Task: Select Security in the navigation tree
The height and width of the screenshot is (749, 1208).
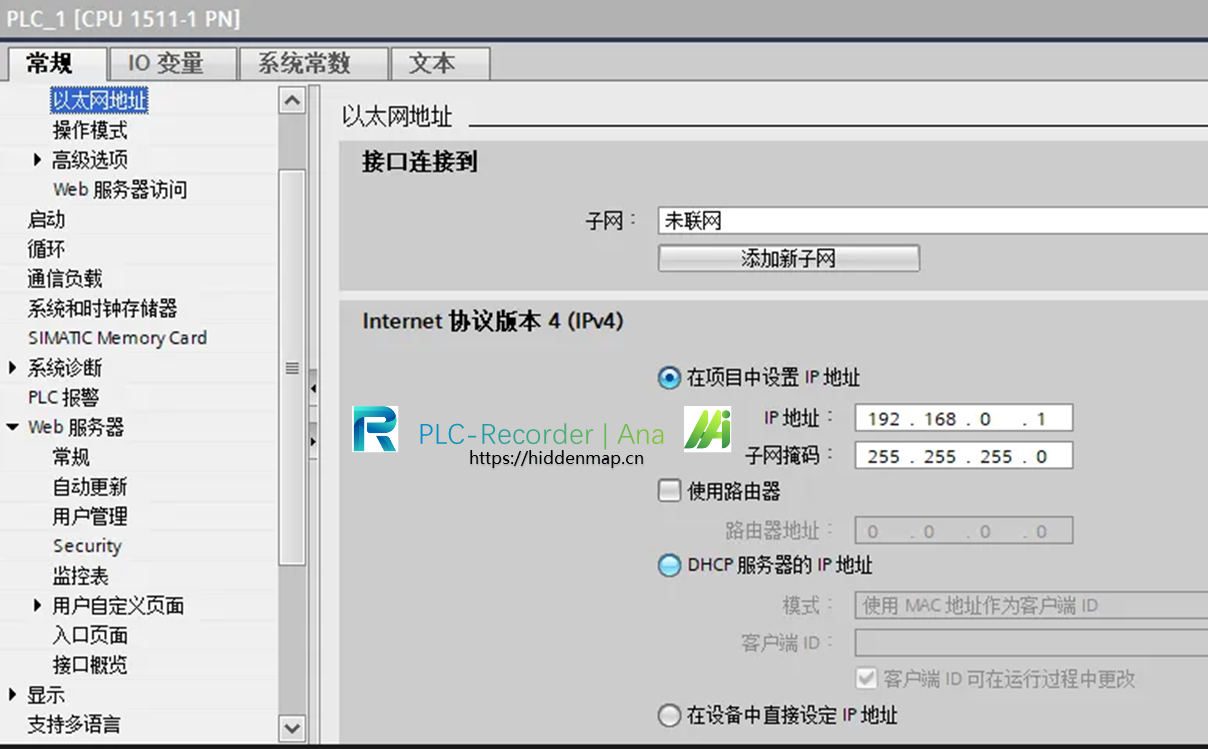Action: coord(86,545)
